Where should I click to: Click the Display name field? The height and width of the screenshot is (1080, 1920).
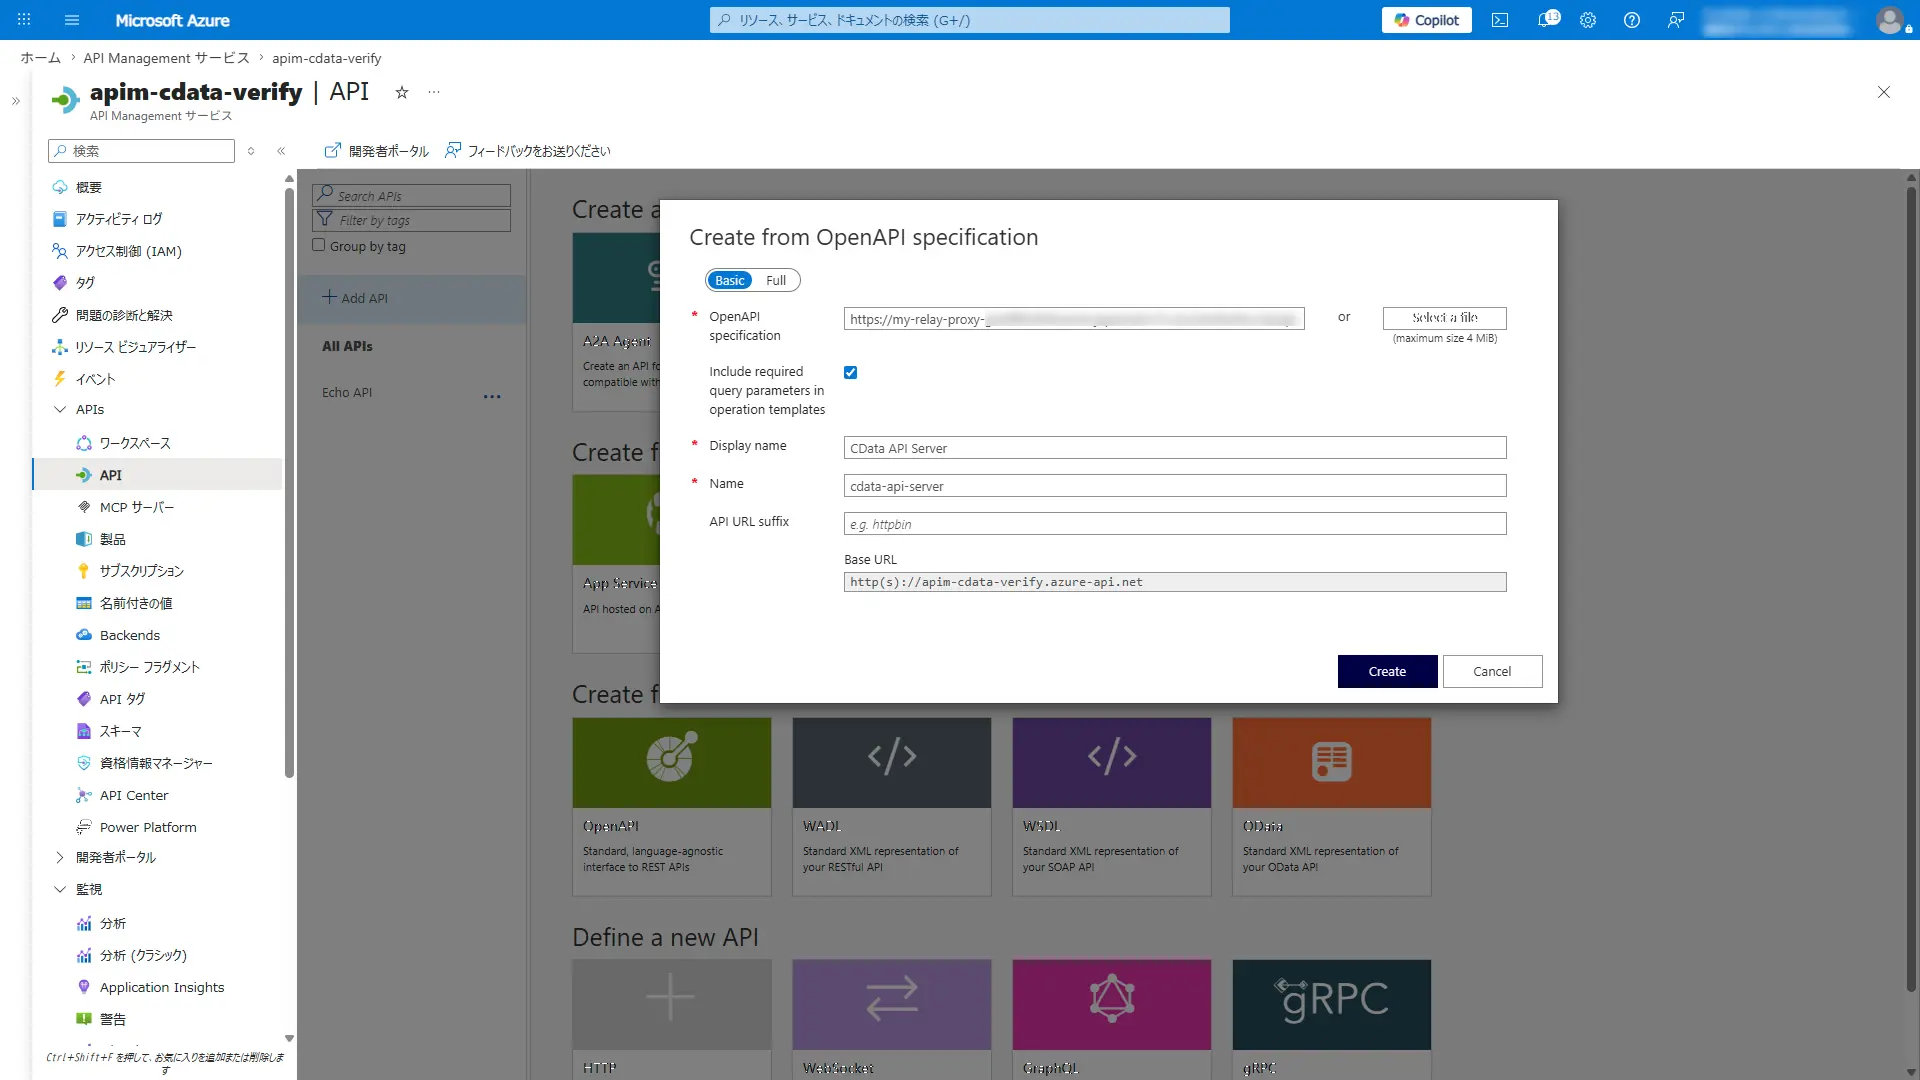pyautogui.click(x=1174, y=448)
